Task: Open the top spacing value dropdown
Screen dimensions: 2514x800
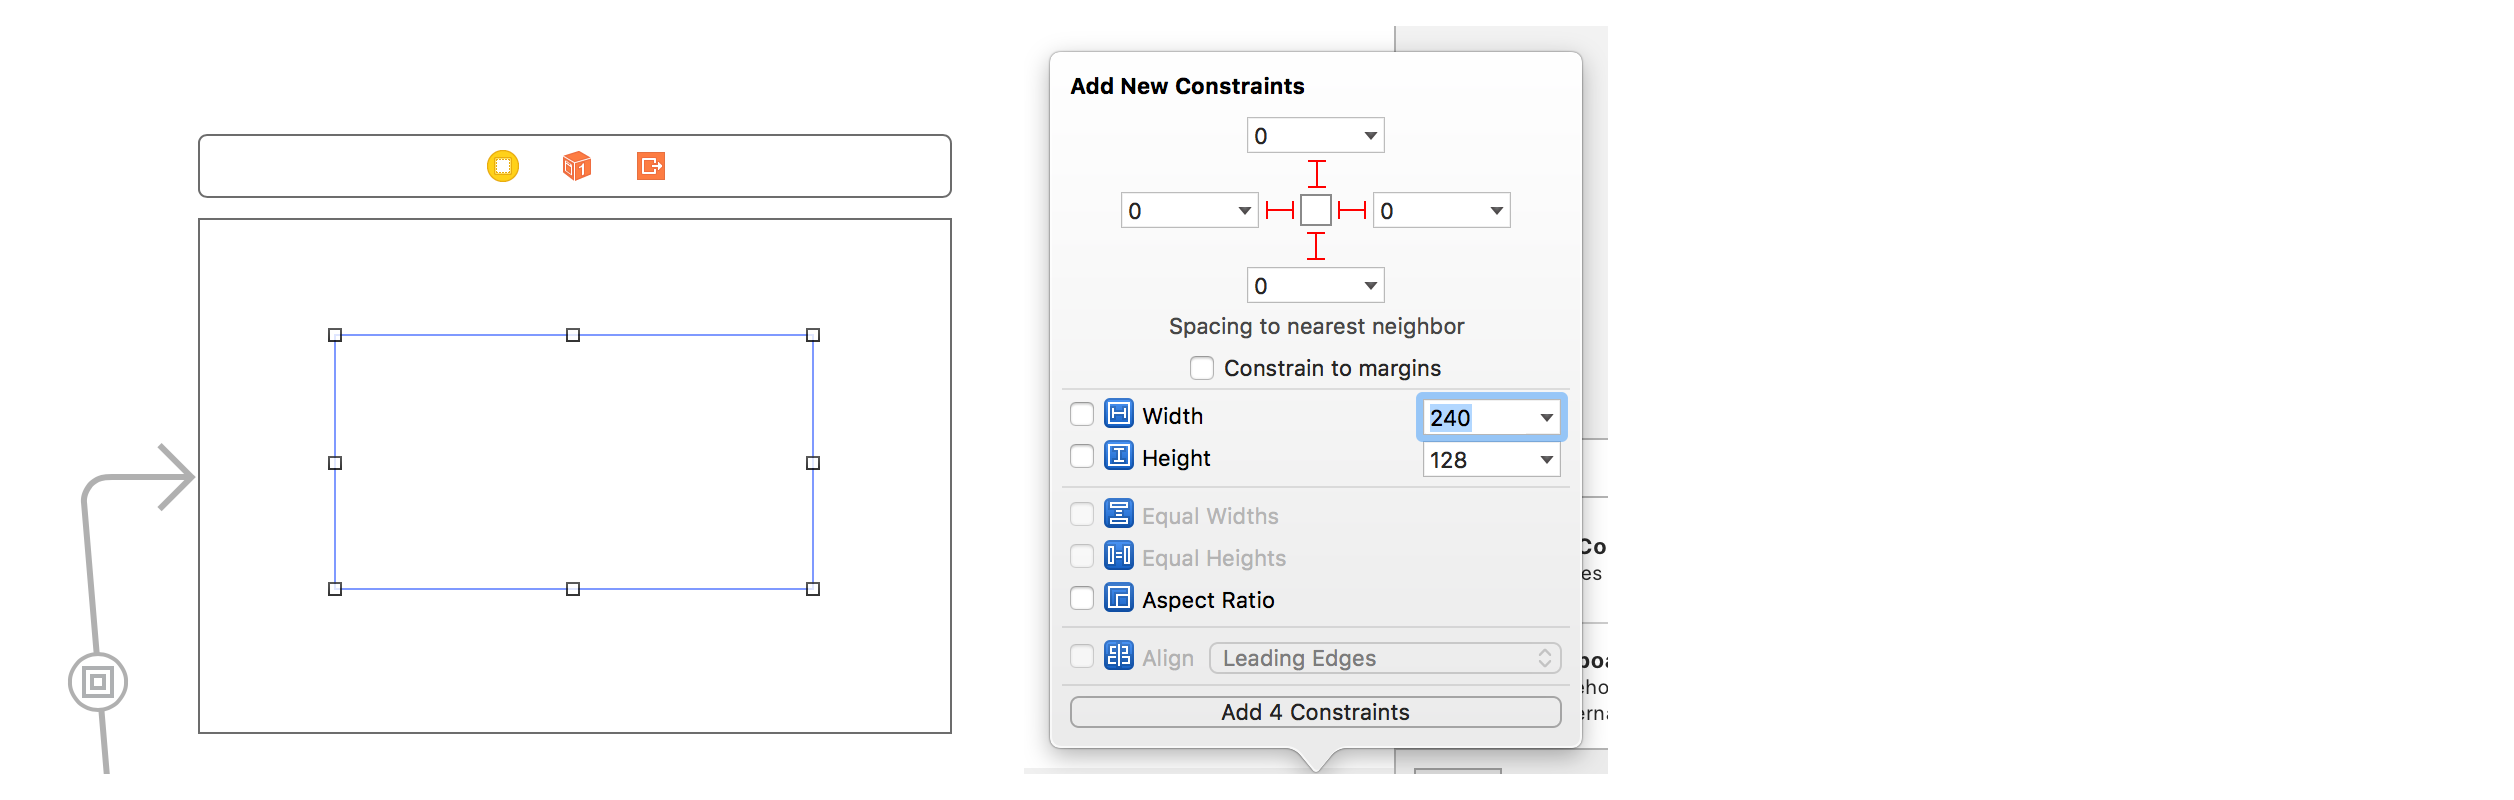Action: [x=1371, y=136]
